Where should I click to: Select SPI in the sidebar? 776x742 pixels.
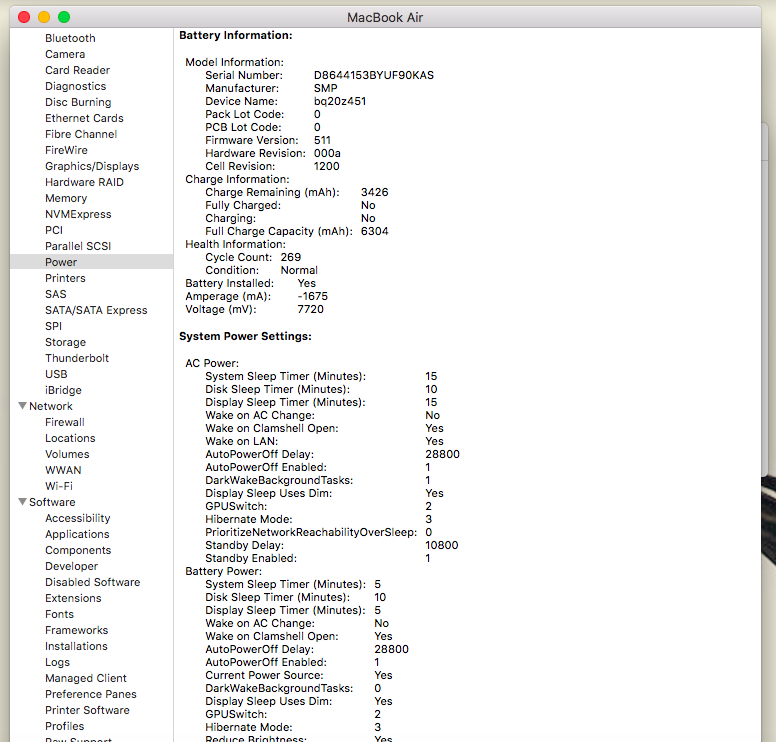coord(53,326)
